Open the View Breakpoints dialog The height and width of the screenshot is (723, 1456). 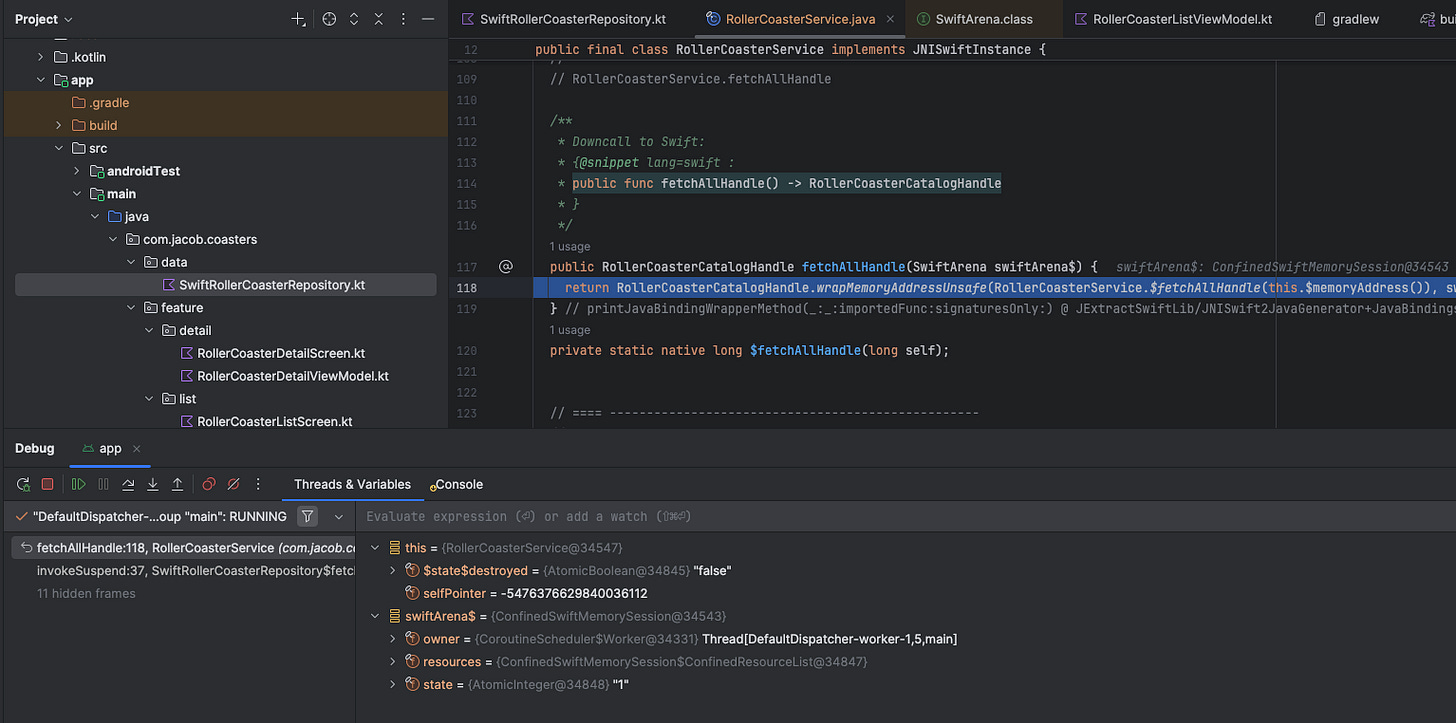pos(209,485)
